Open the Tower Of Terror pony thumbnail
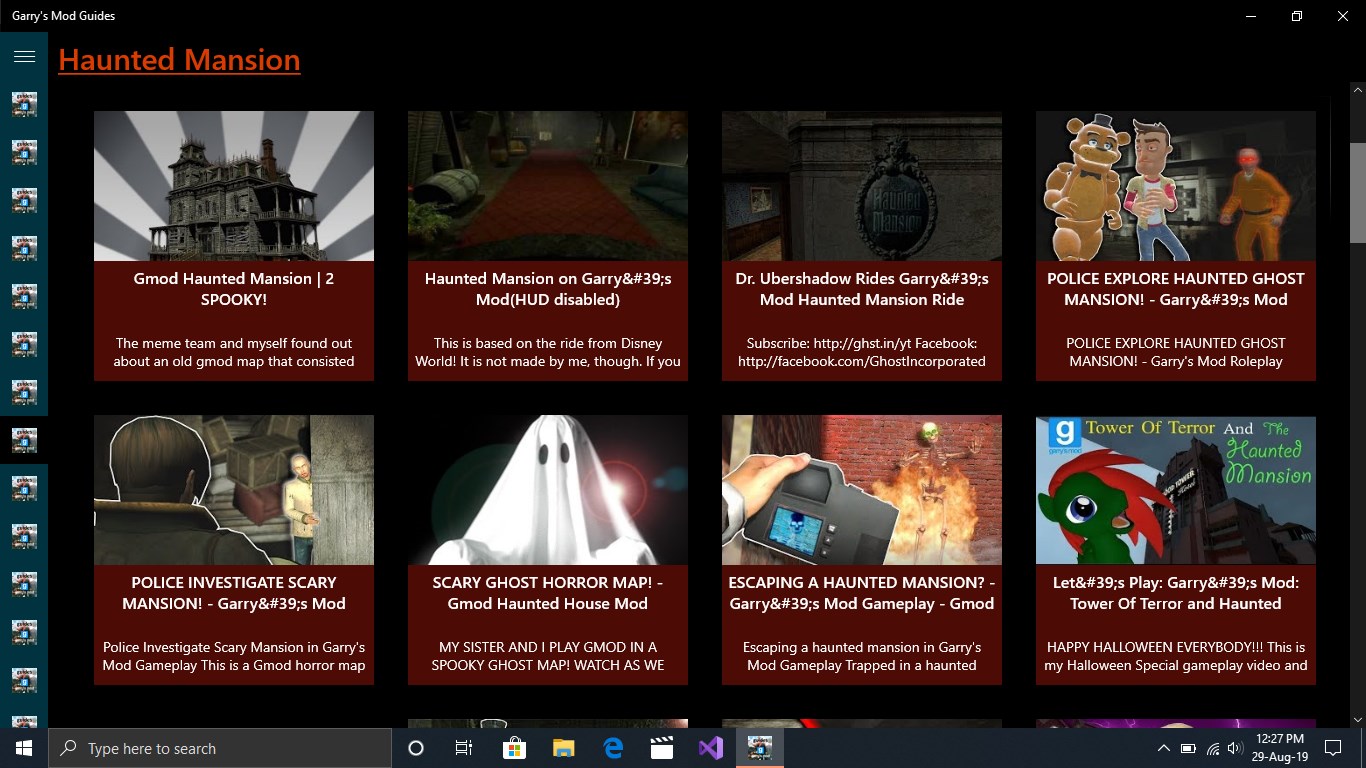Image resolution: width=1366 pixels, height=768 pixels. click(x=1176, y=490)
